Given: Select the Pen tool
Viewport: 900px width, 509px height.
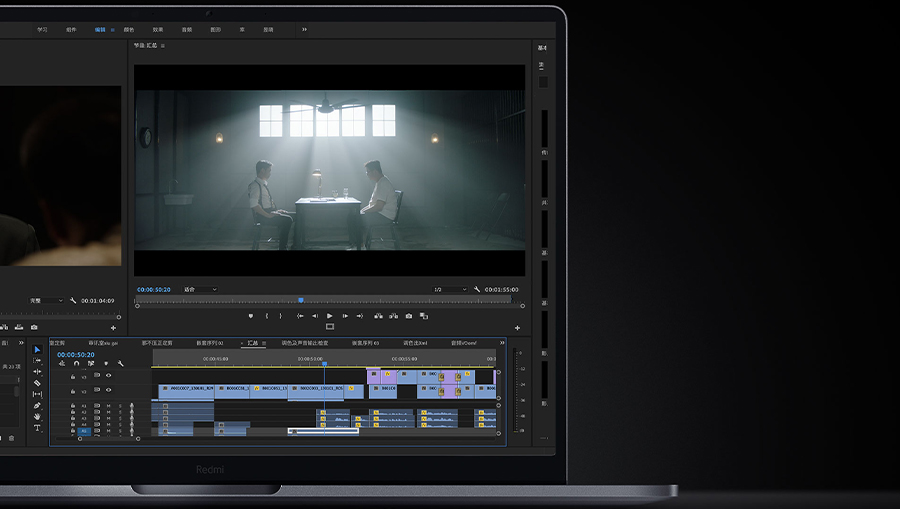Looking at the screenshot, I should coord(37,405).
